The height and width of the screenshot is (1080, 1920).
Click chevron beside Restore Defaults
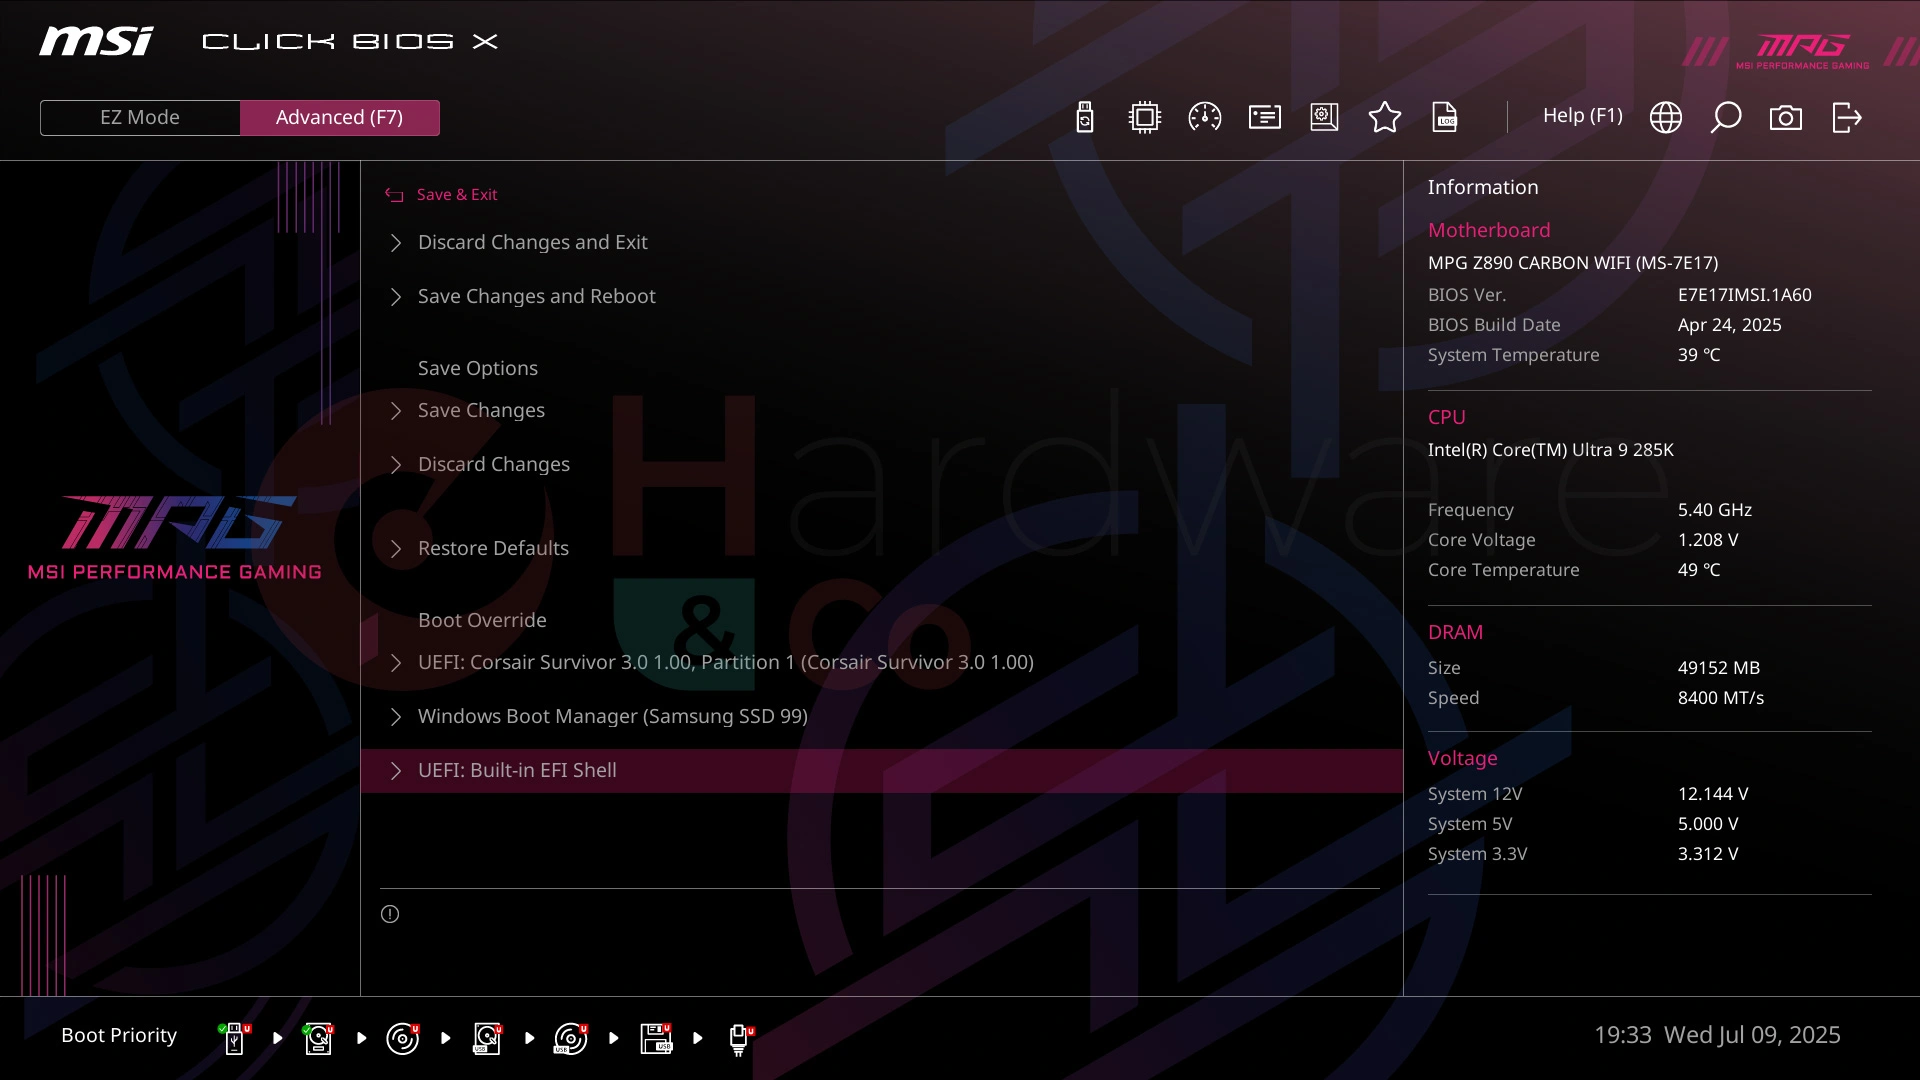[396, 549]
